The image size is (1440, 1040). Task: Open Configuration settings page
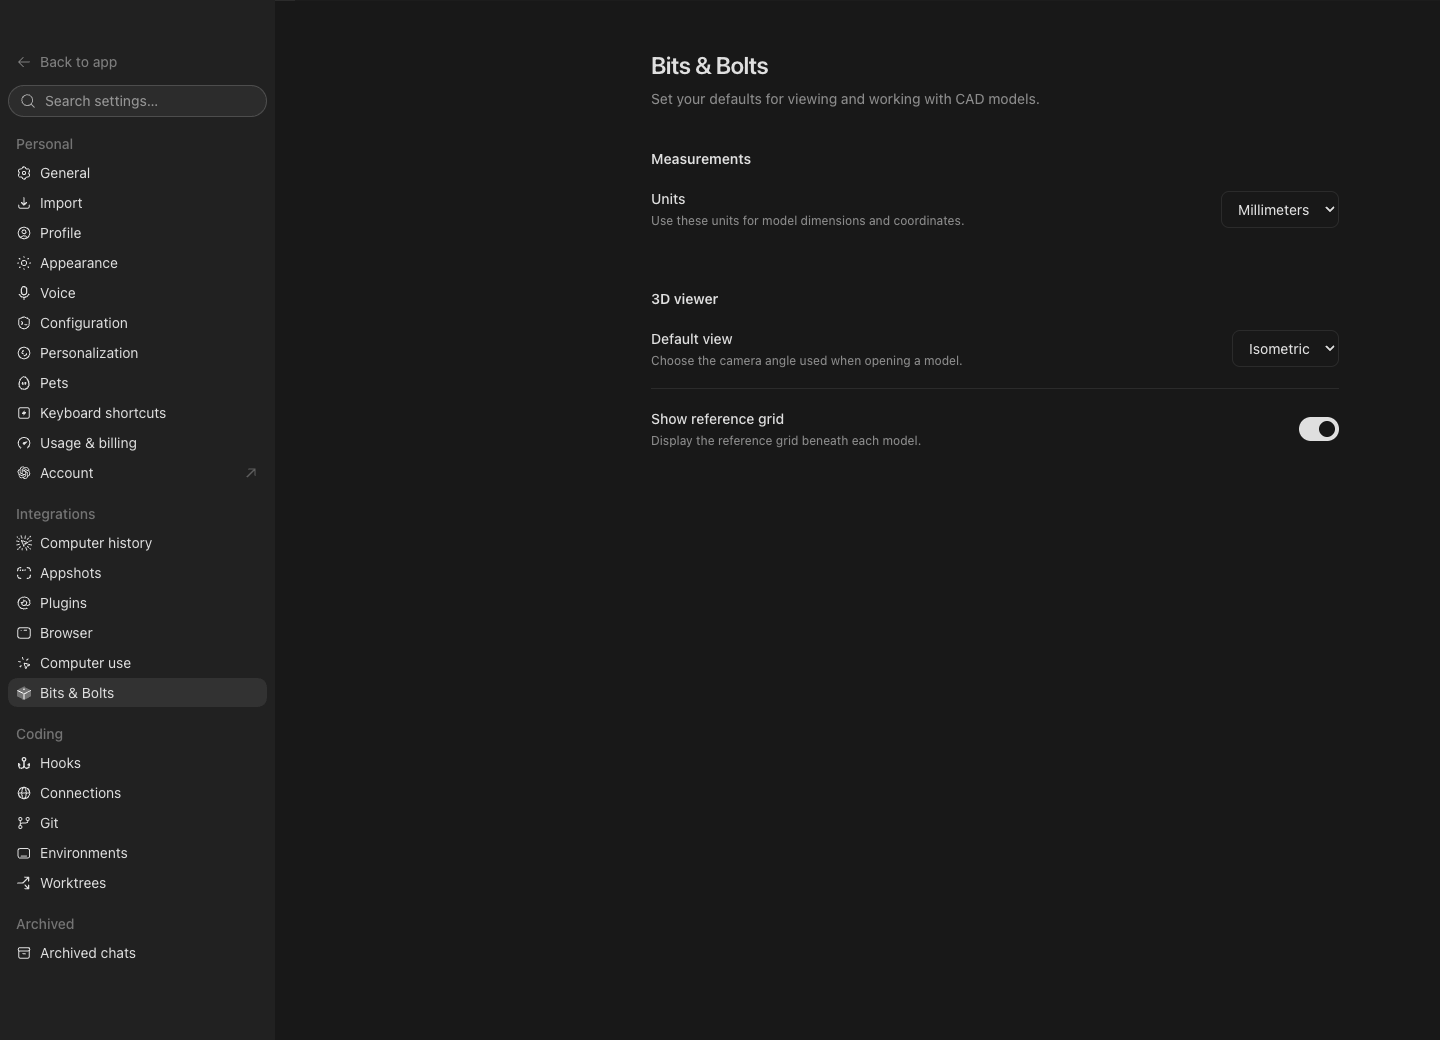click(137, 323)
